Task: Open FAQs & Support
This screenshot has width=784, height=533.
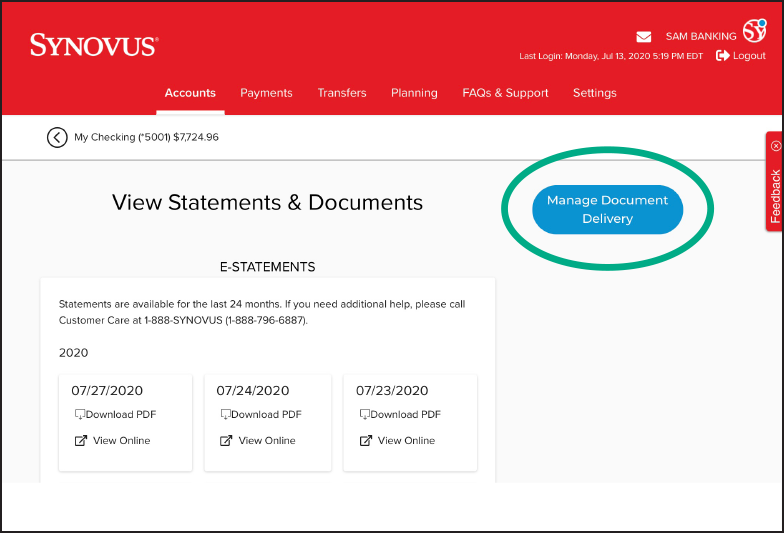Action: 505,93
